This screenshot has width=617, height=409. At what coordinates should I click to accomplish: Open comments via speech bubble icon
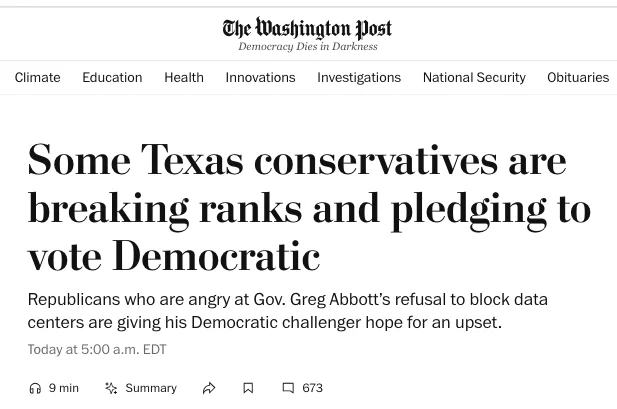(288, 388)
